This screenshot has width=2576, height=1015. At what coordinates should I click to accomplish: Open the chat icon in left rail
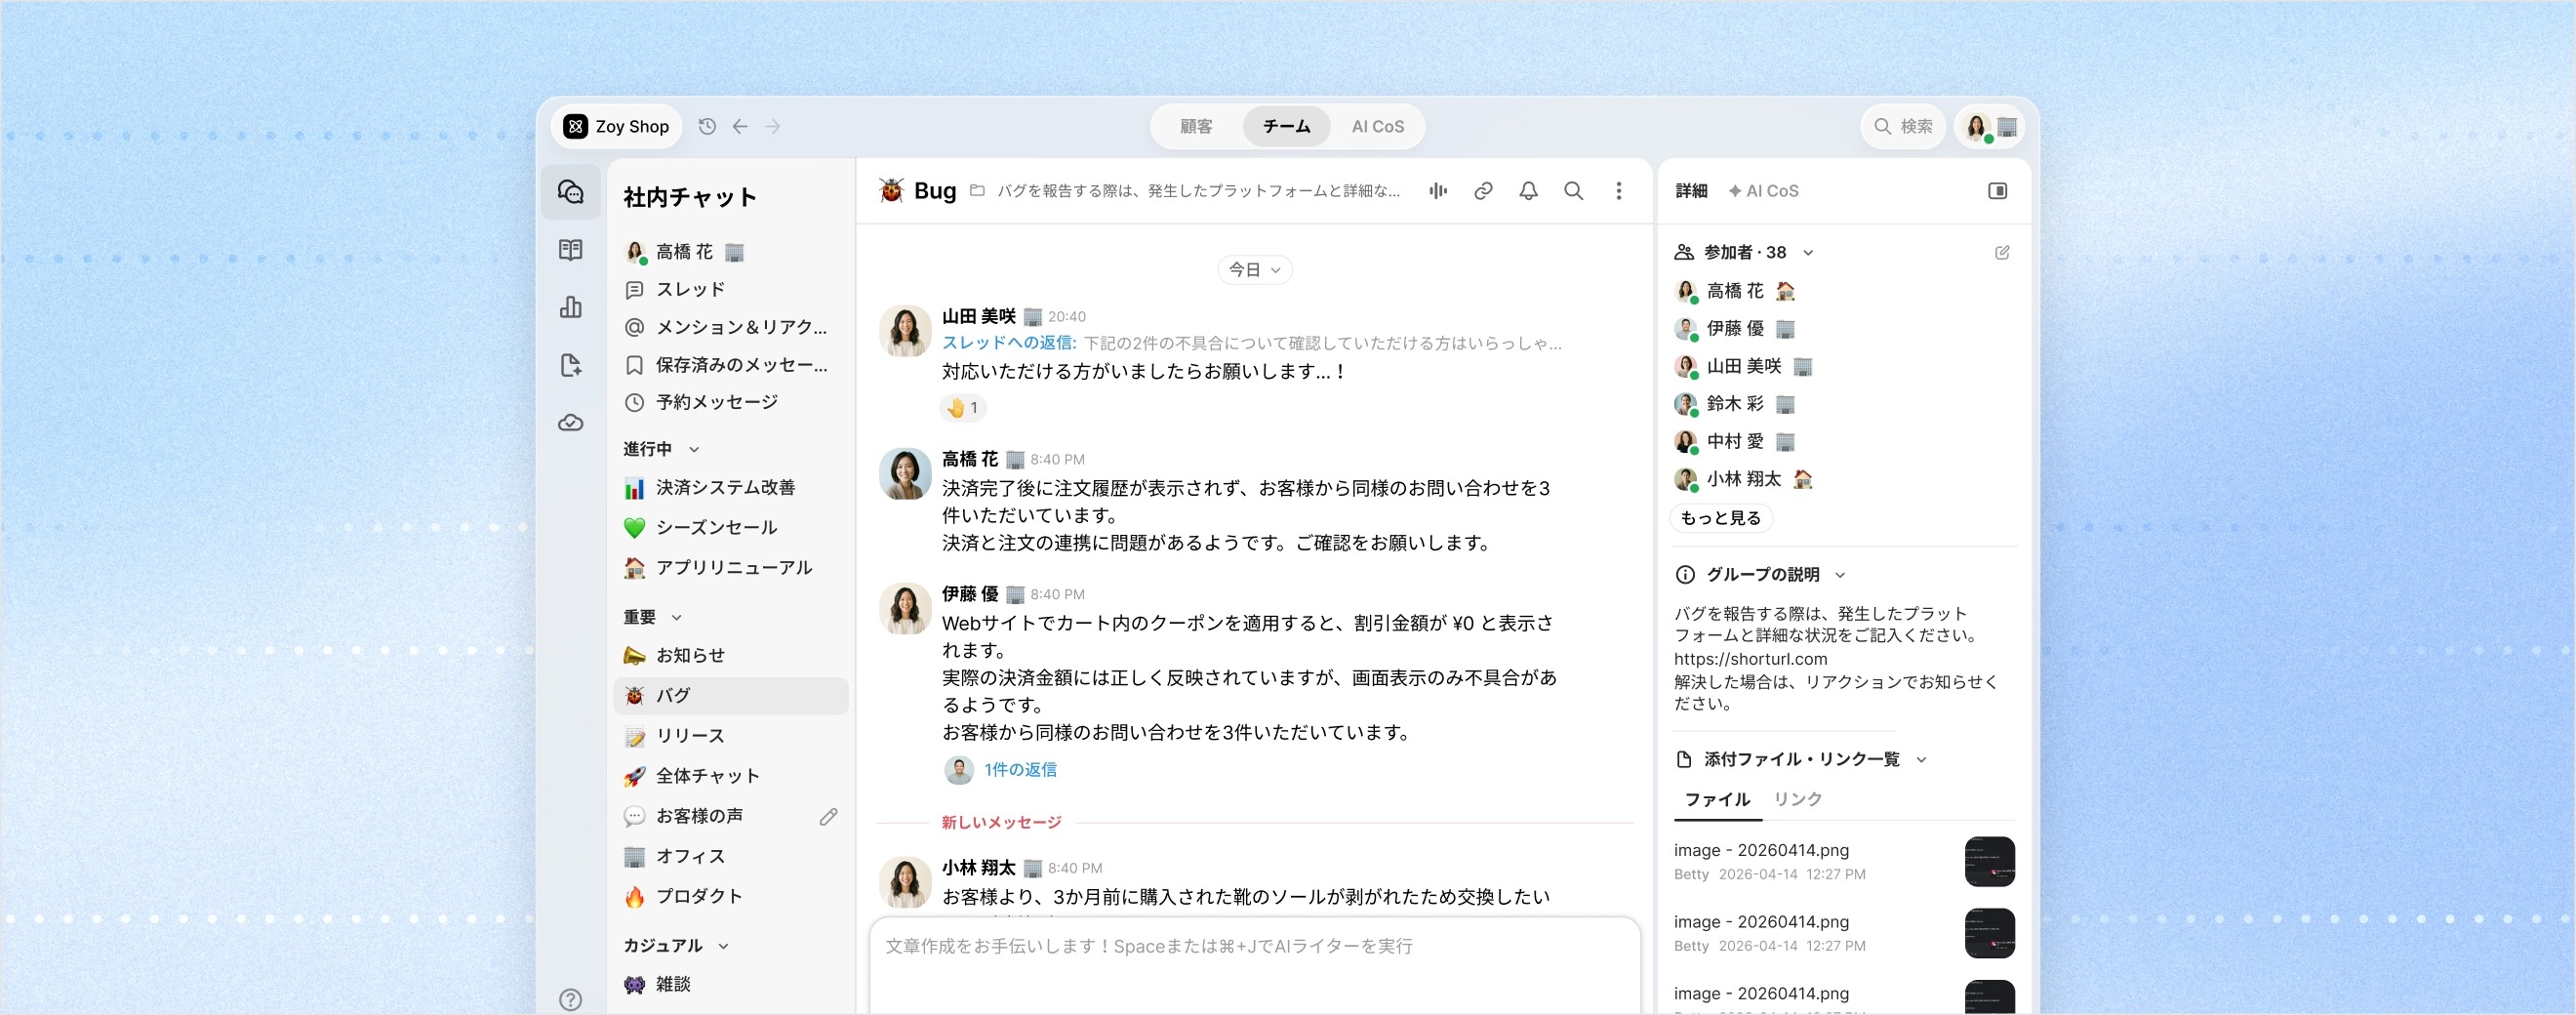tap(571, 192)
